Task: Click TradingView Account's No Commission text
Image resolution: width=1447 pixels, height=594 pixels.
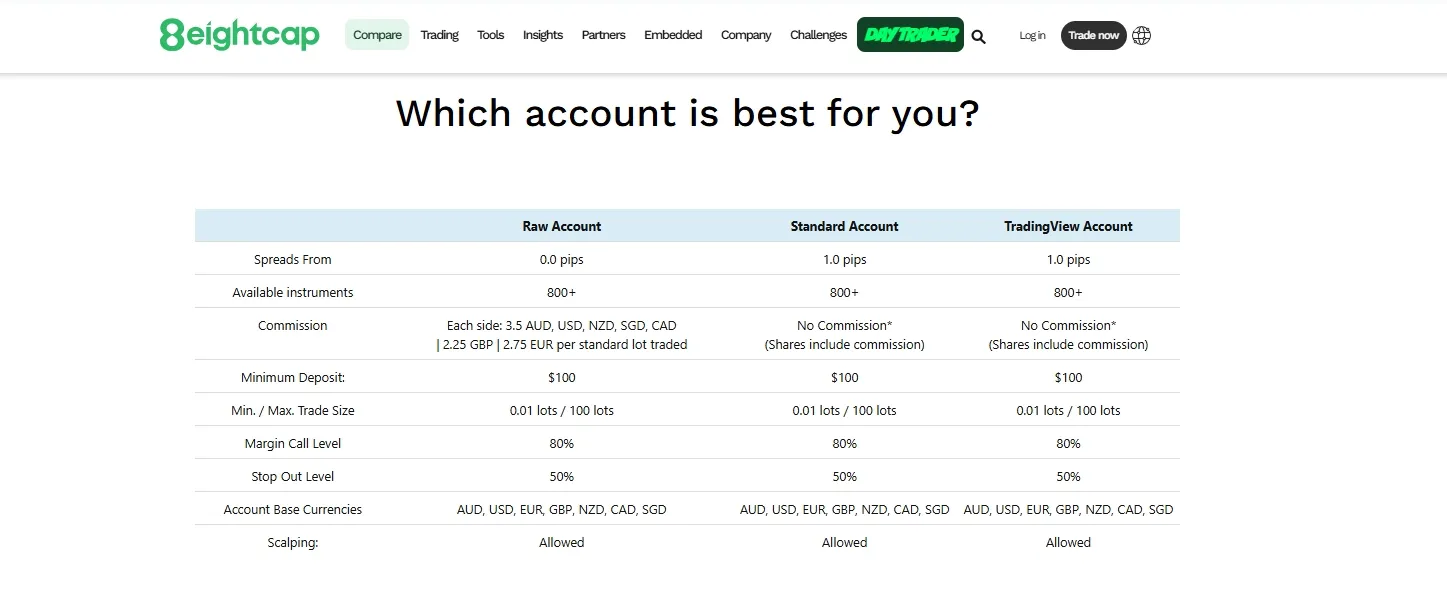Action: pos(1068,334)
